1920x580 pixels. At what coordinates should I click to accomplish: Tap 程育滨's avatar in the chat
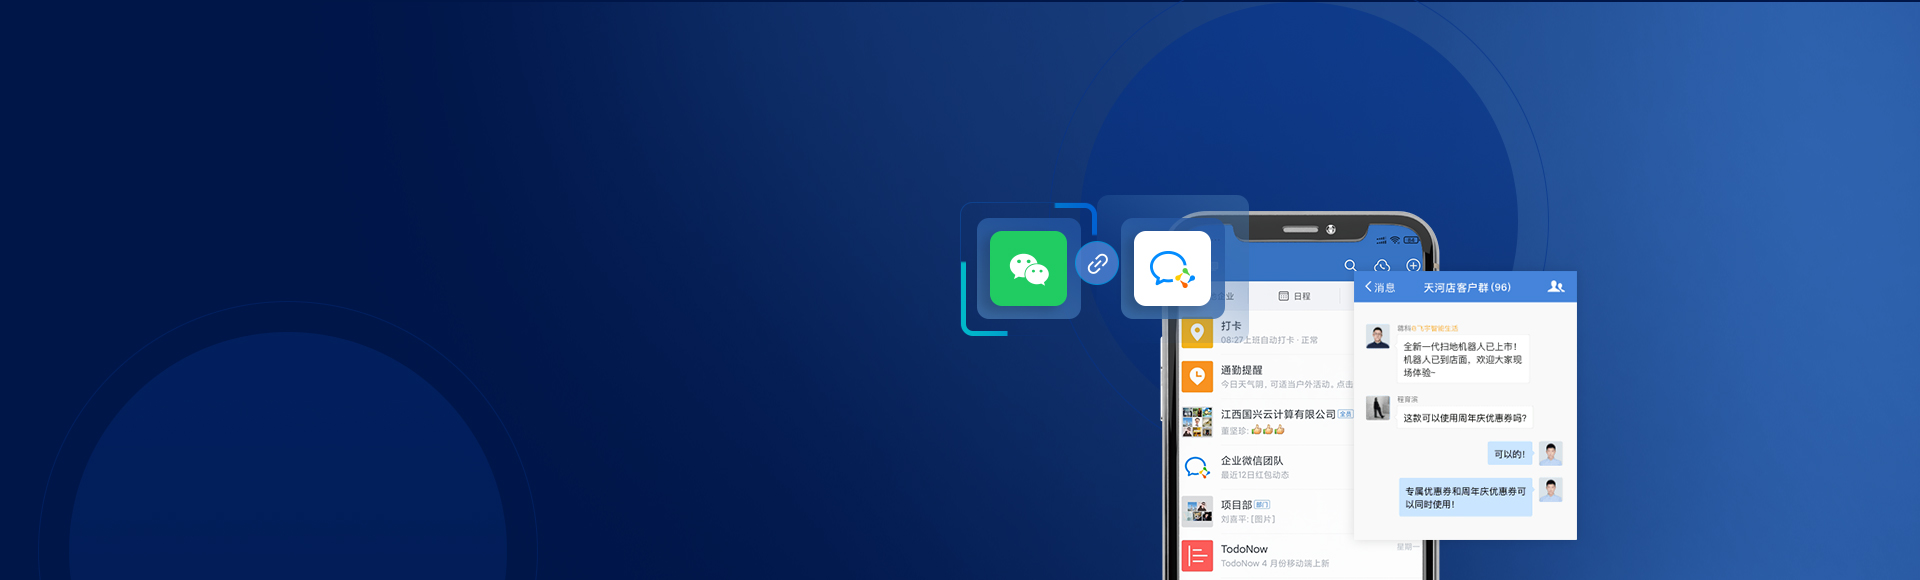1378,408
